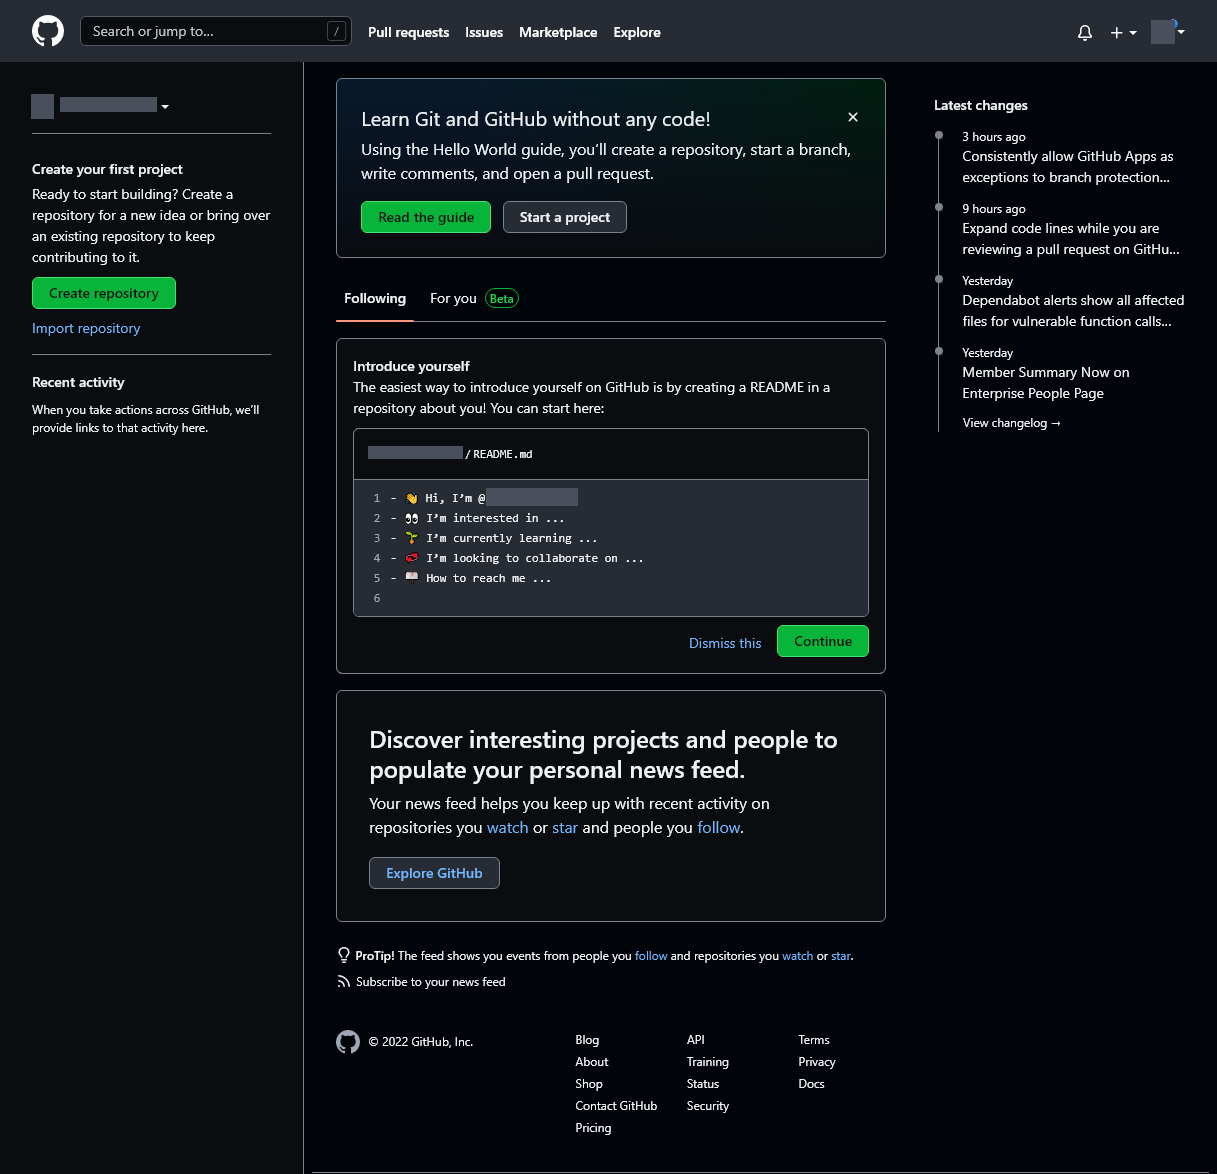Click the '3 hours ago' timestamp
This screenshot has height=1174, width=1217.
coord(994,137)
